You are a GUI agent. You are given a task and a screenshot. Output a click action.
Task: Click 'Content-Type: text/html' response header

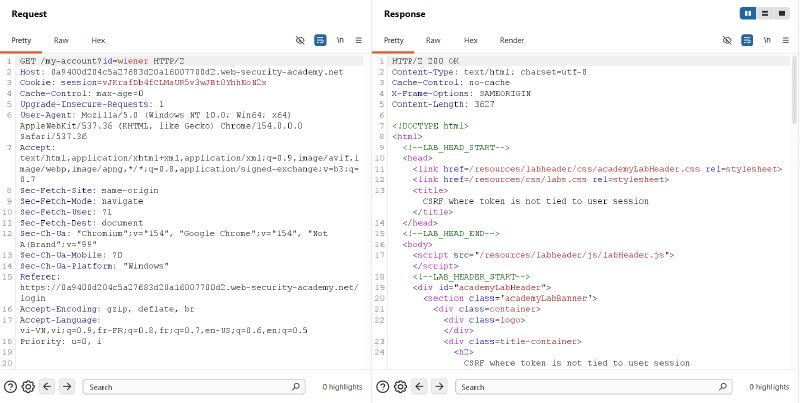[x=489, y=72]
